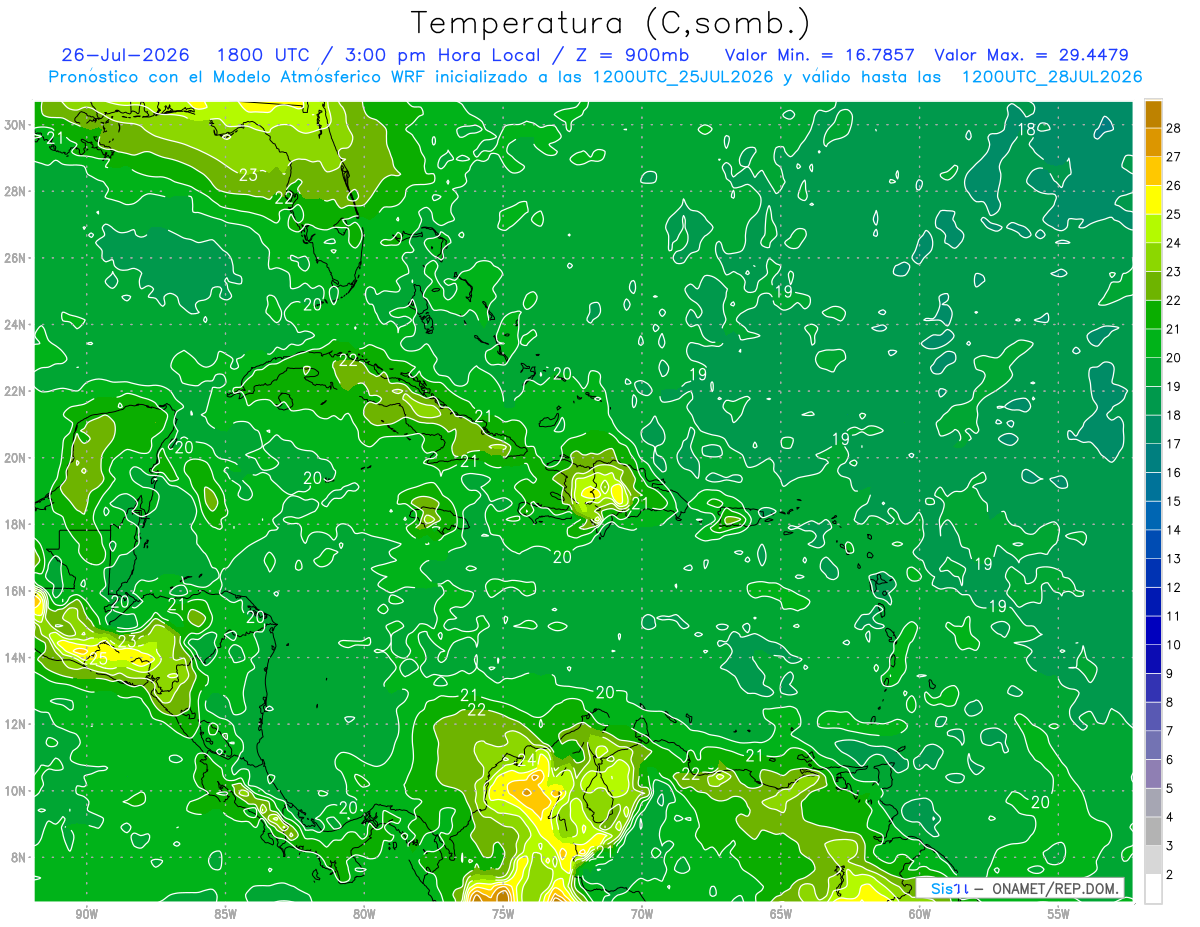Click the brown color bar segment above 28
Image resolution: width=1200 pixels, height=927 pixels.
click(1153, 114)
